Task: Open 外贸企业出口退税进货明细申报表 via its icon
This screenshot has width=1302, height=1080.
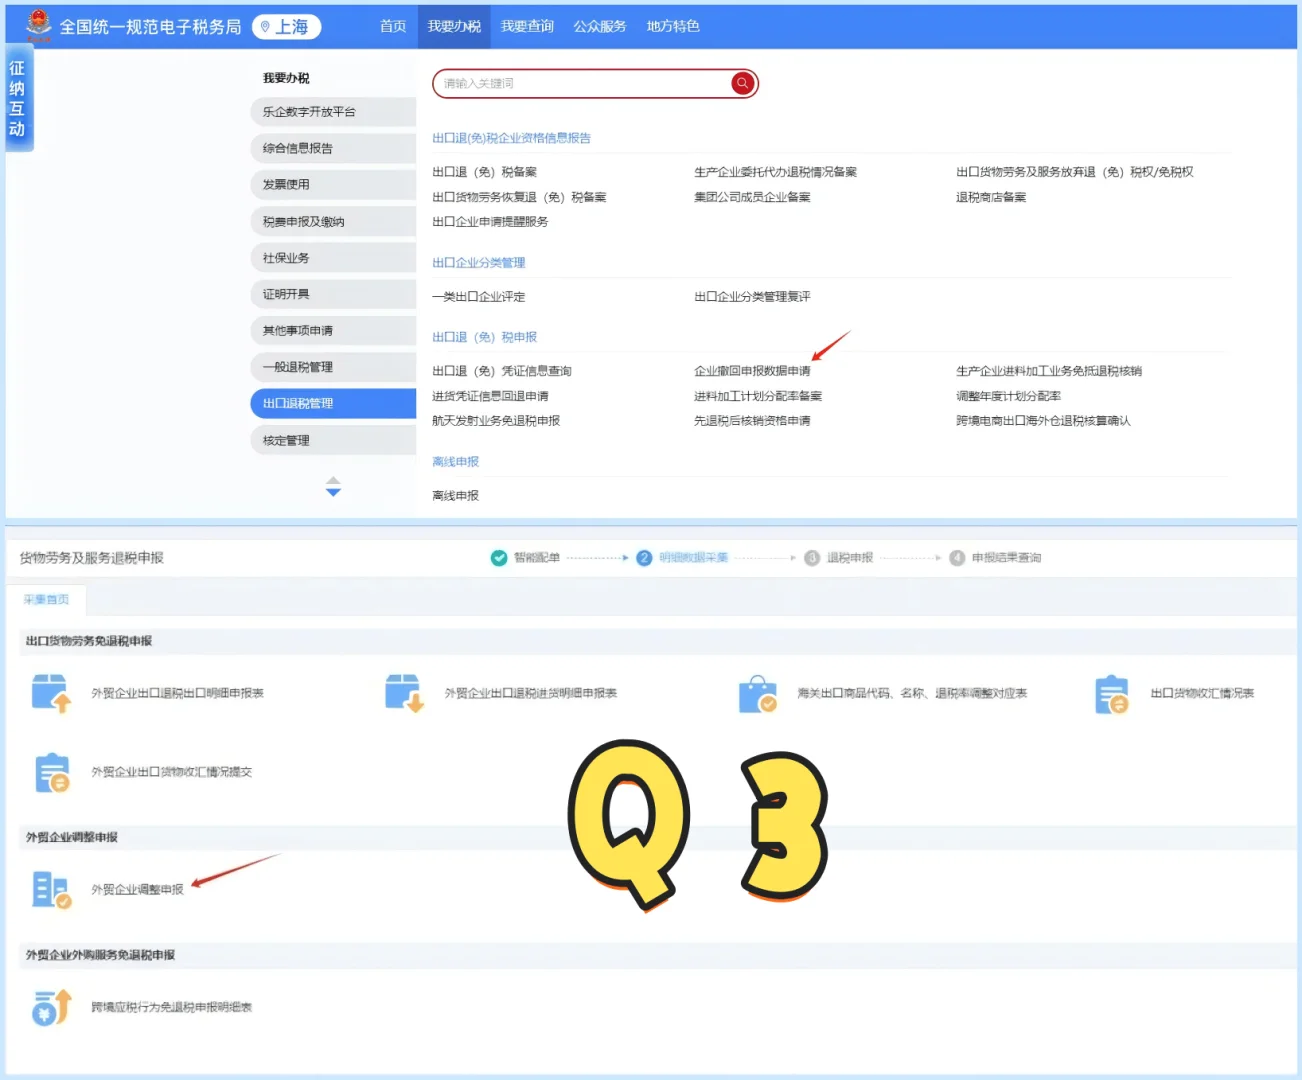Action: (x=404, y=693)
